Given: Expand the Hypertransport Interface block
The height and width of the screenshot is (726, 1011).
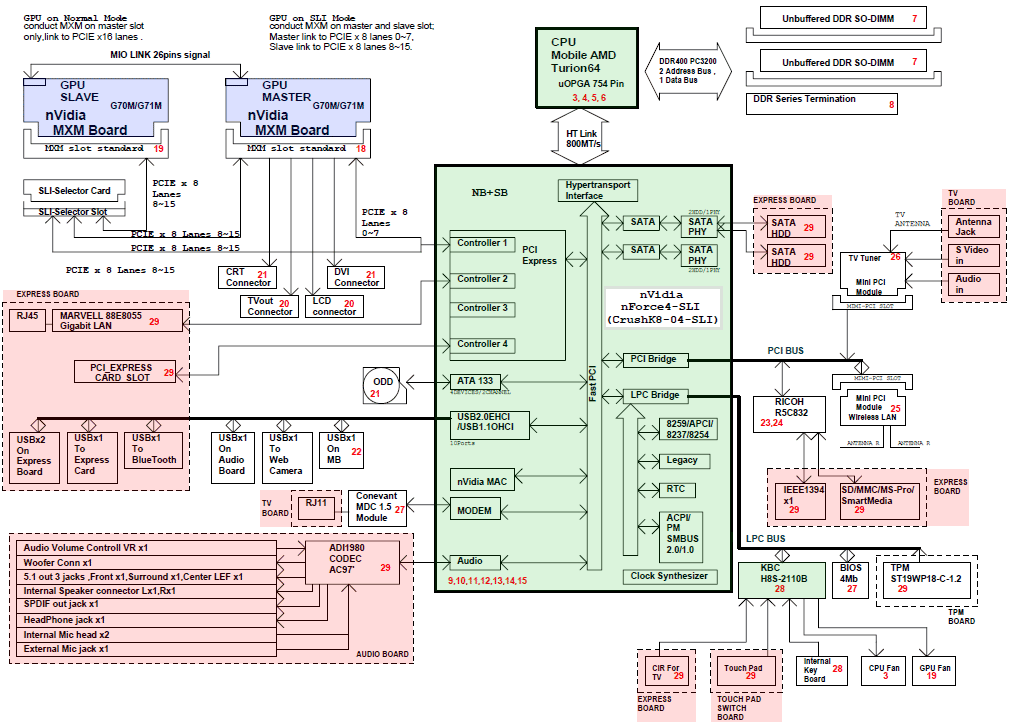Looking at the screenshot, I should pyautogui.click(x=596, y=191).
